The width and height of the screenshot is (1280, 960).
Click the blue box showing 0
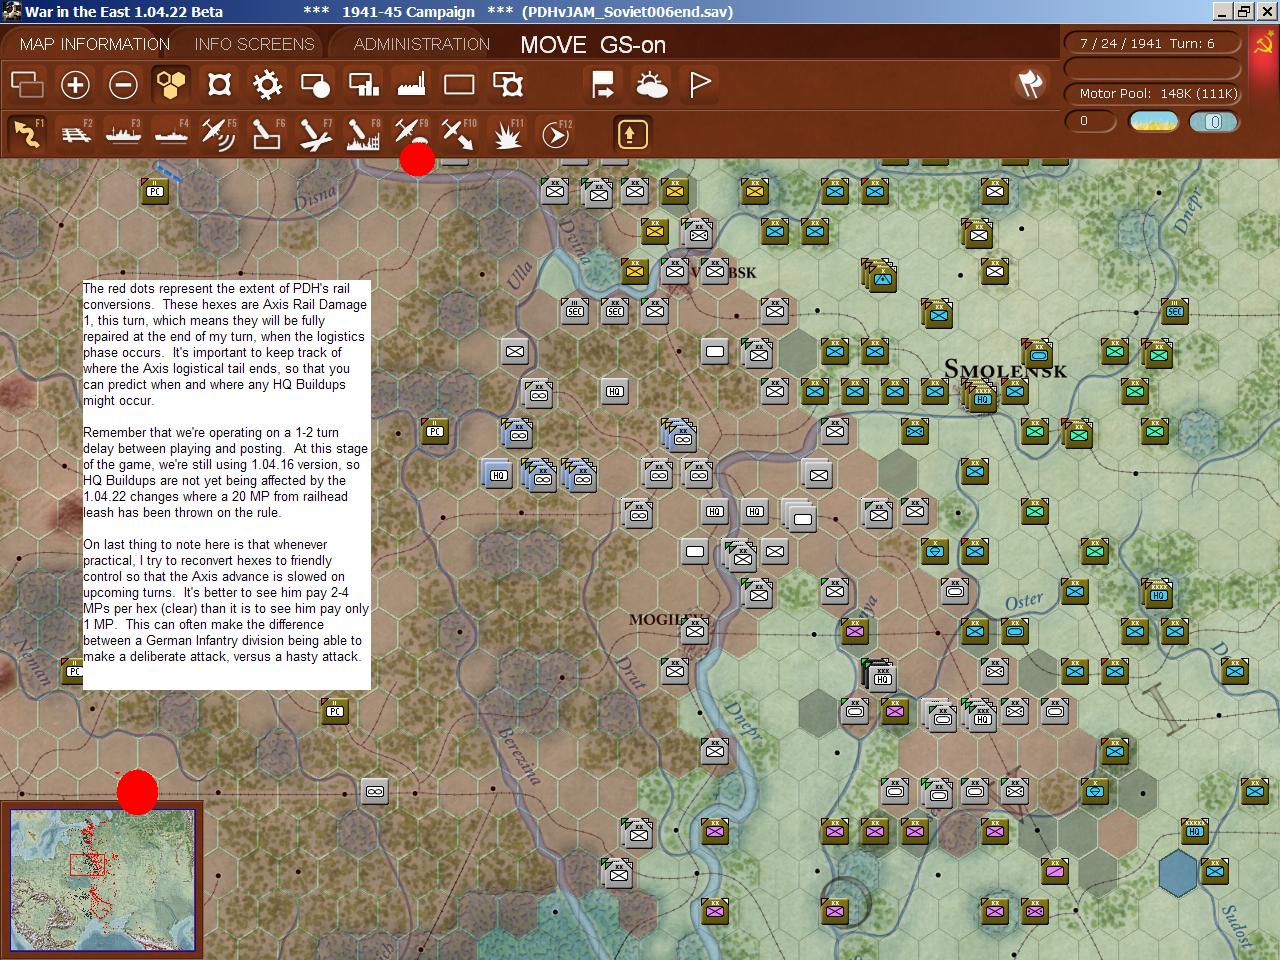[1213, 122]
